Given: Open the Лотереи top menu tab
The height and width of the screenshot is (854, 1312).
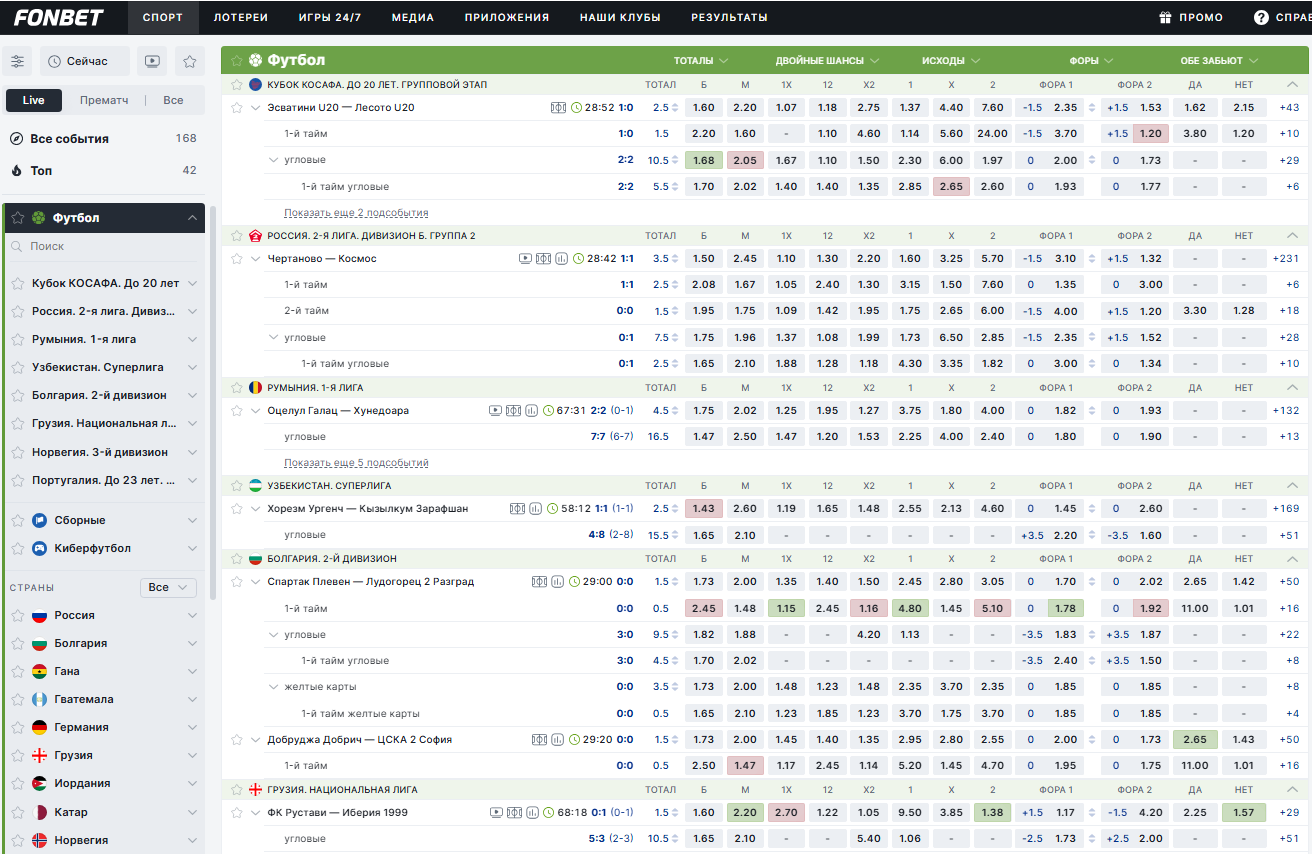Looking at the screenshot, I should 241,17.
